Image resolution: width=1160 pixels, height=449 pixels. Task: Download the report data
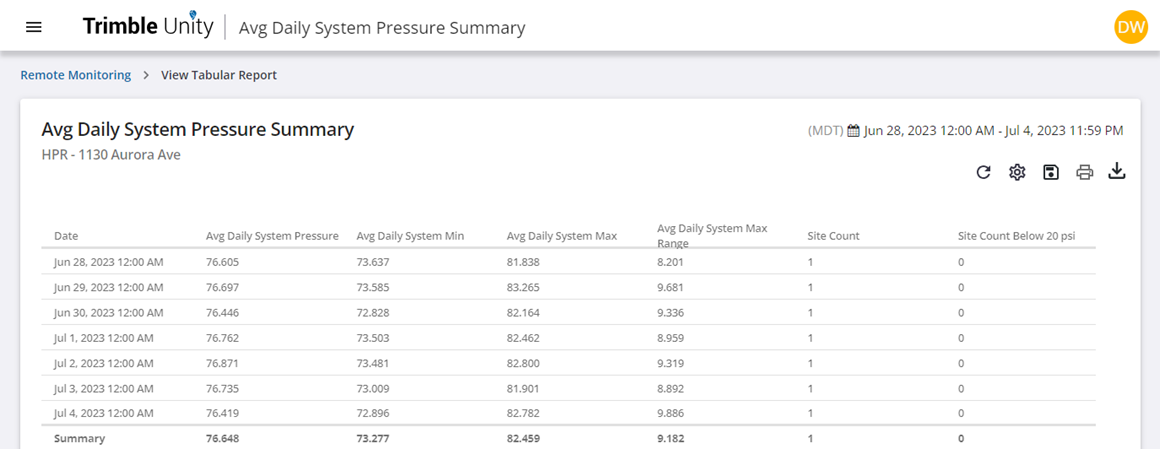(x=1116, y=172)
